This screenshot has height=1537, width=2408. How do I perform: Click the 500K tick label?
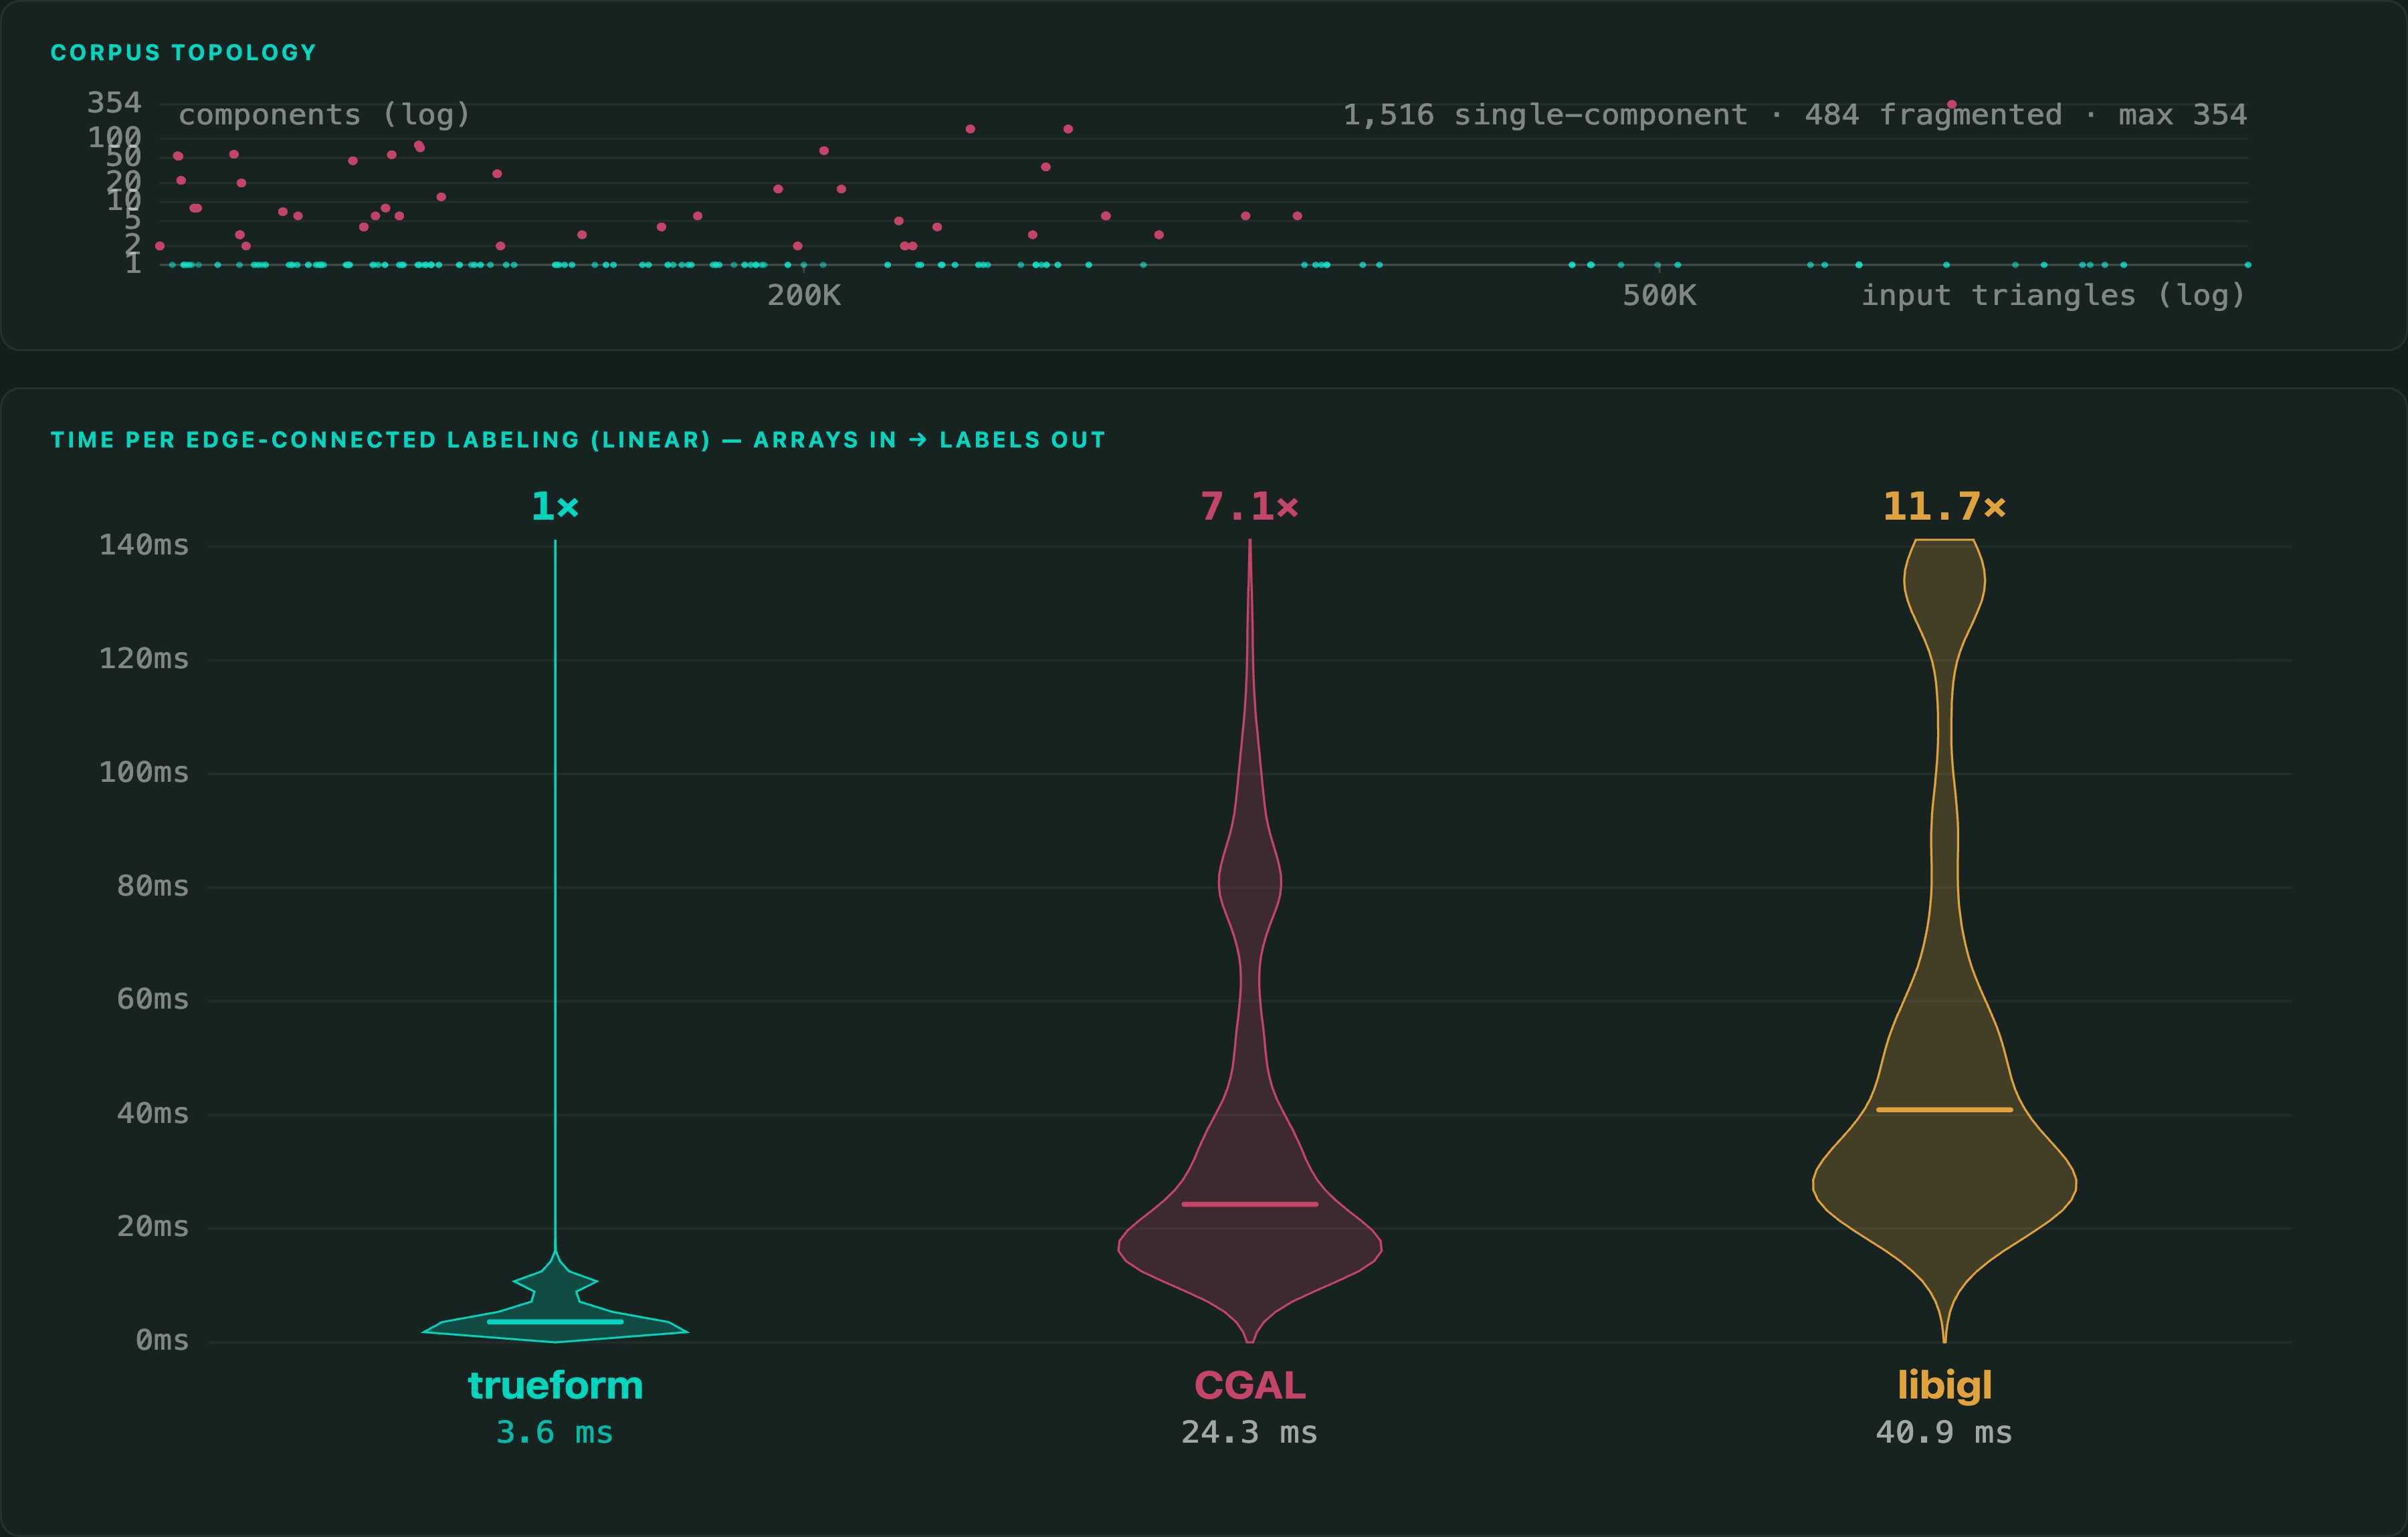(1659, 295)
